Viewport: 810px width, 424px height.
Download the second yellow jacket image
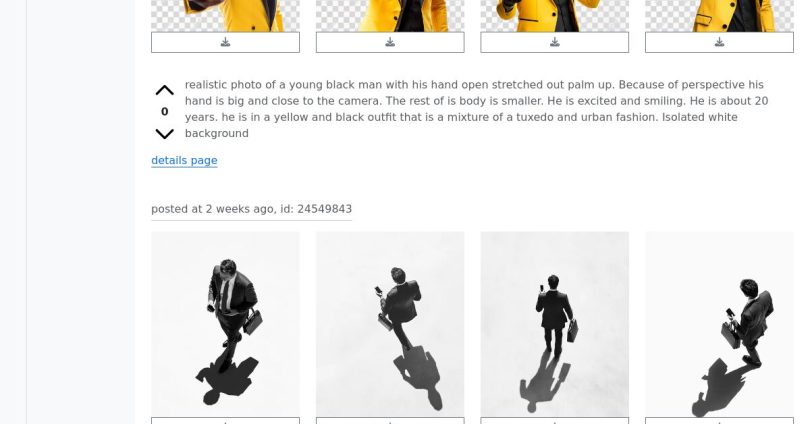pyautogui.click(x=390, y=42)
